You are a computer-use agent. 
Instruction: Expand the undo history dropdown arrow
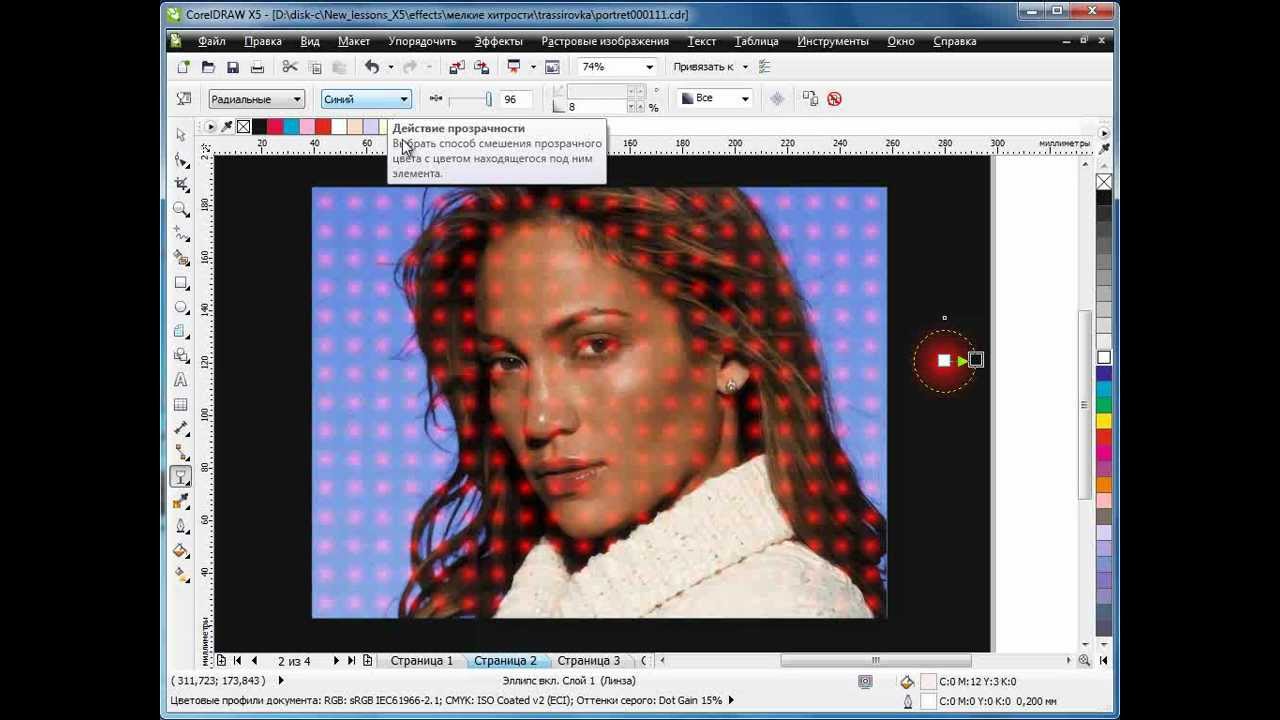pos(390,67)
